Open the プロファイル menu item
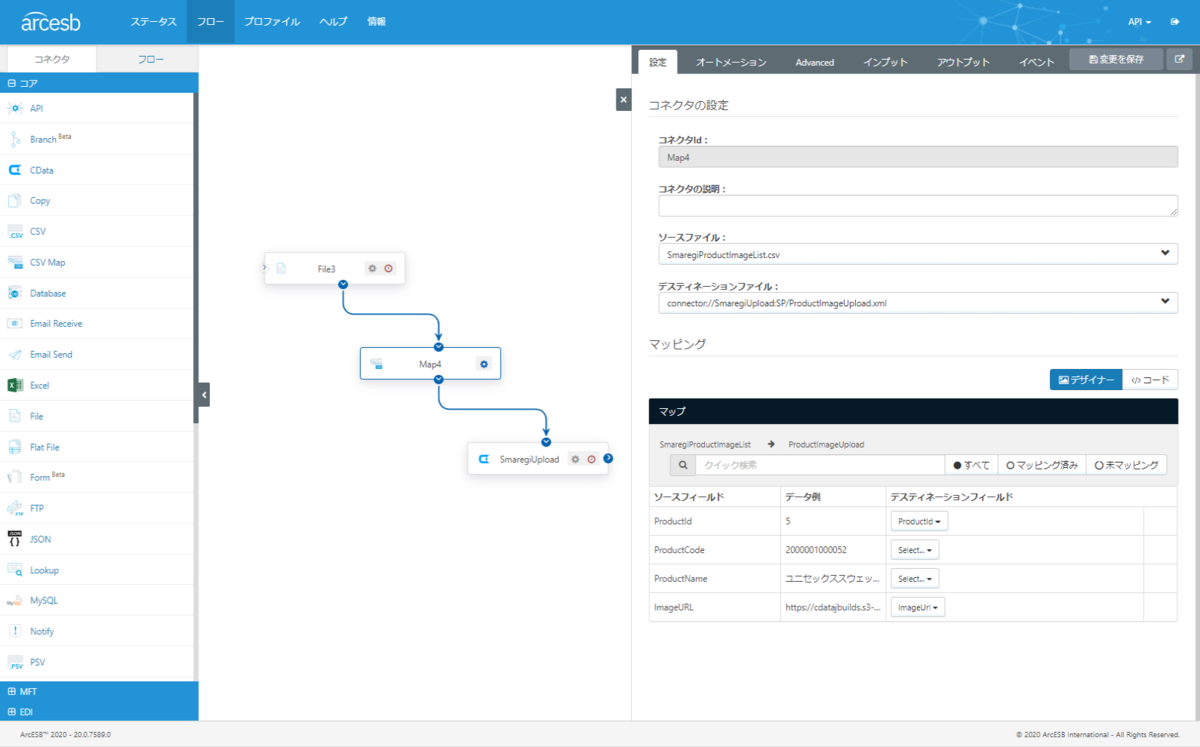 (271, 21)
